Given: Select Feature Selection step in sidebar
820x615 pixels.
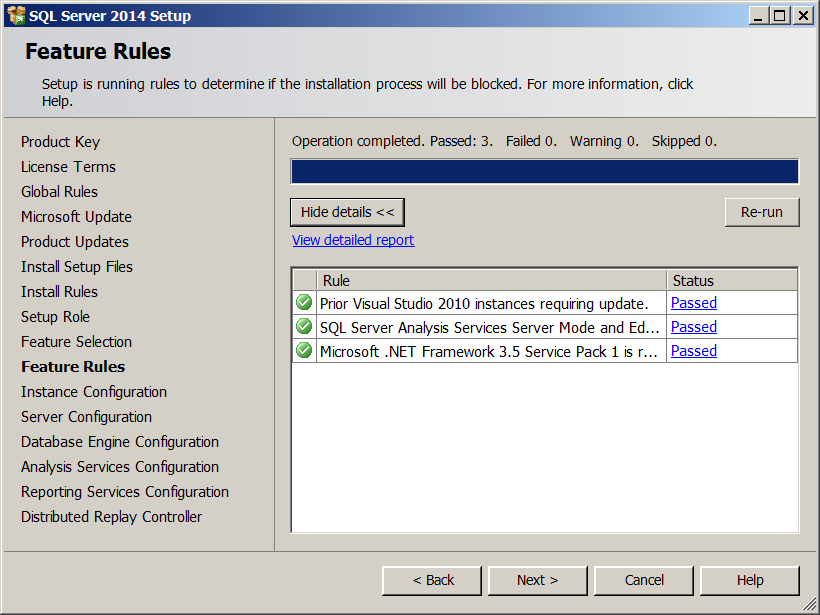Looking at the screenshot, I should [76, 342].
